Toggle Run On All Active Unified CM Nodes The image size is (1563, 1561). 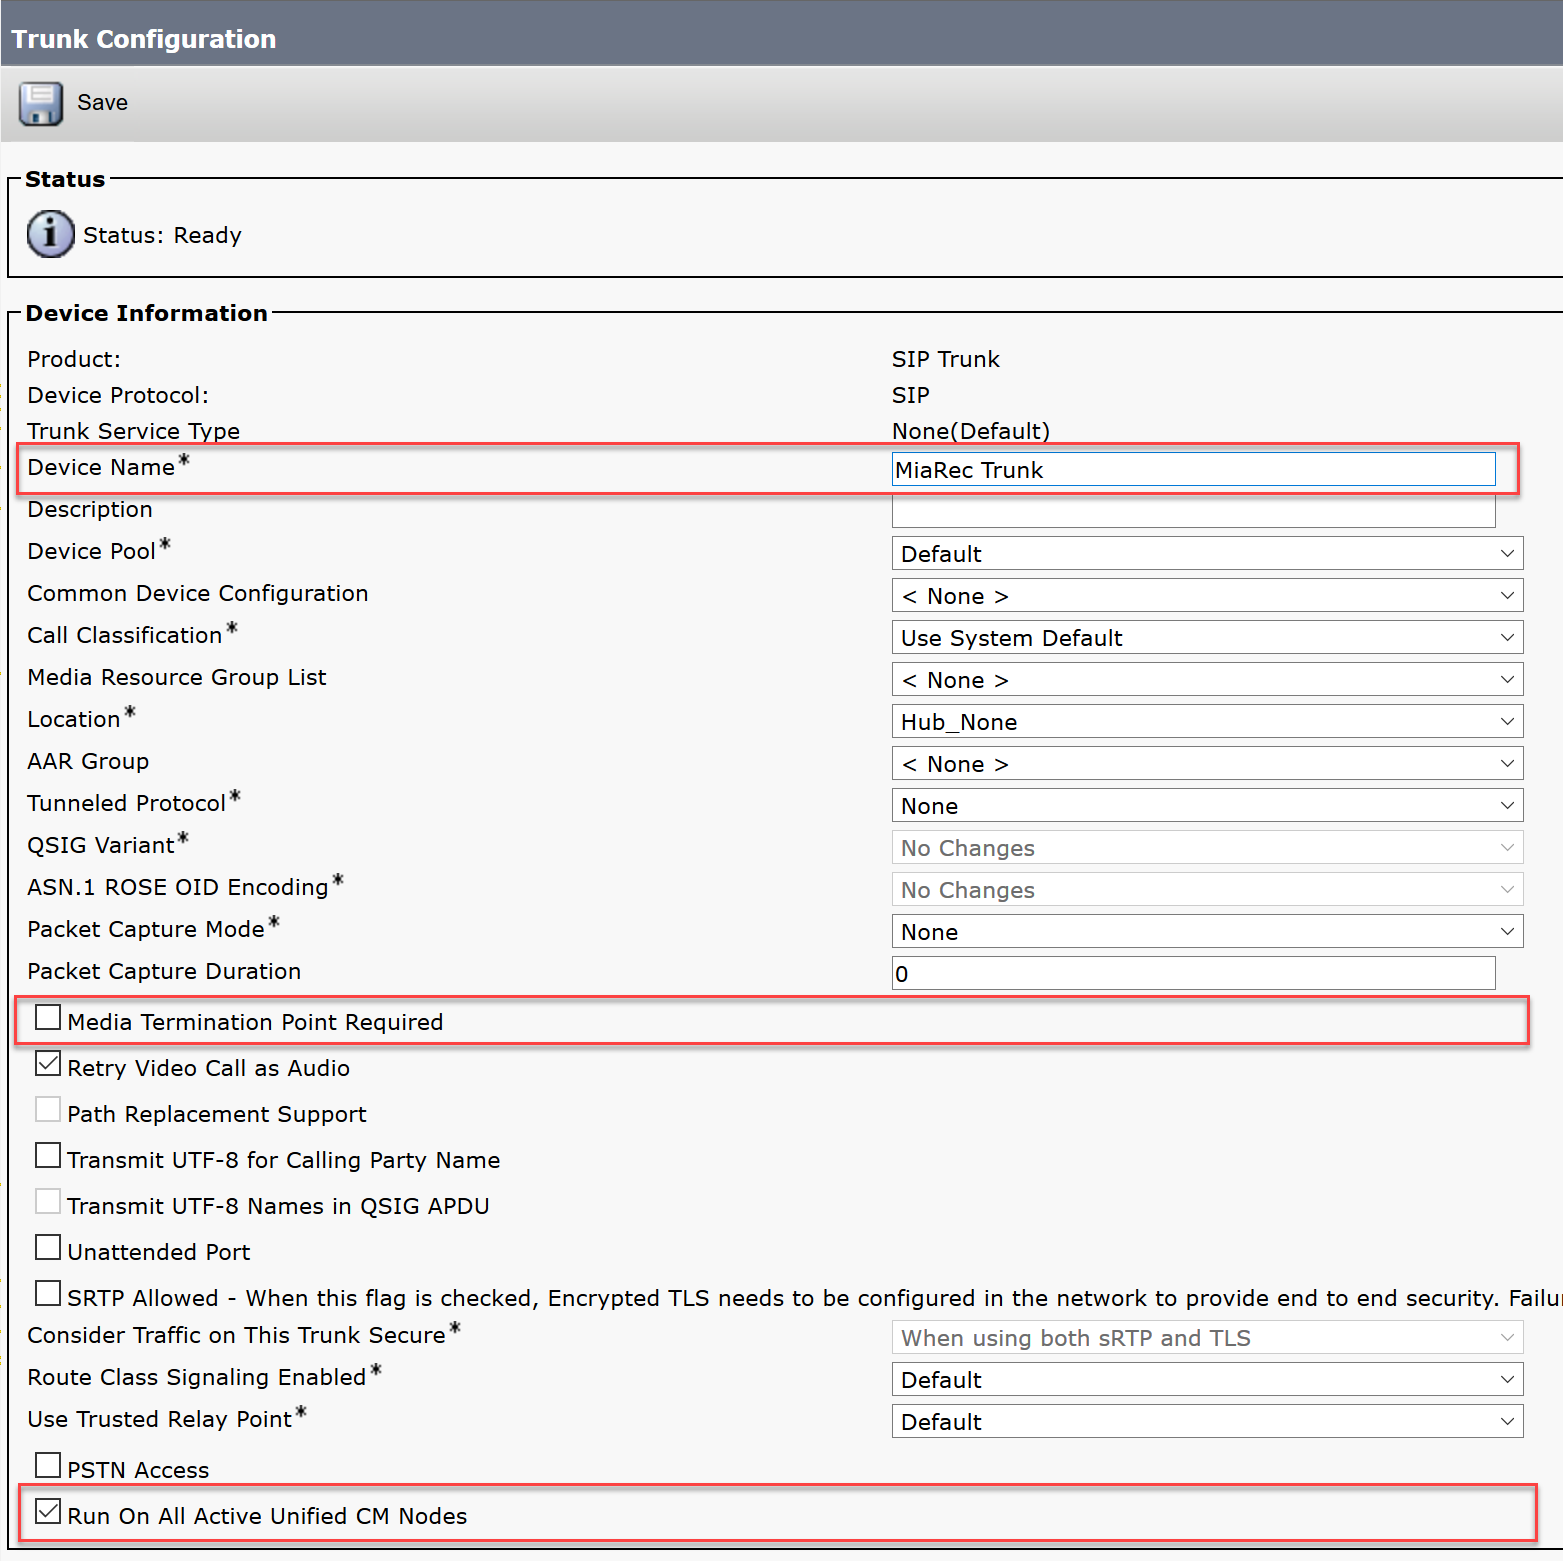pos(48,1512)
